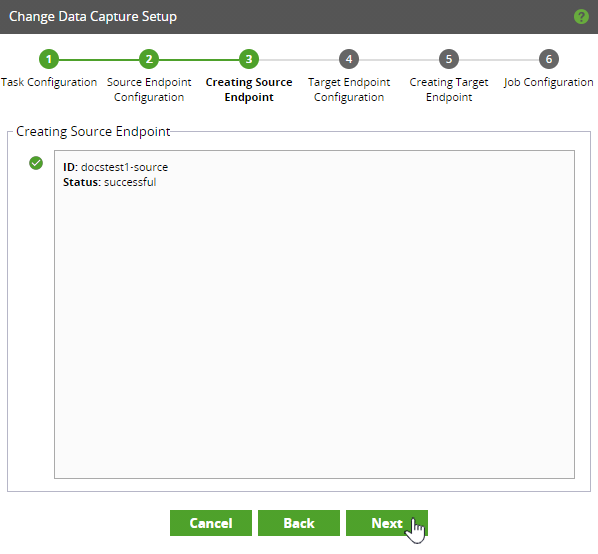This screenshot has width=598, height=554.
Task: Select Creating Target Endpoint step label
Action: (448, 90)
